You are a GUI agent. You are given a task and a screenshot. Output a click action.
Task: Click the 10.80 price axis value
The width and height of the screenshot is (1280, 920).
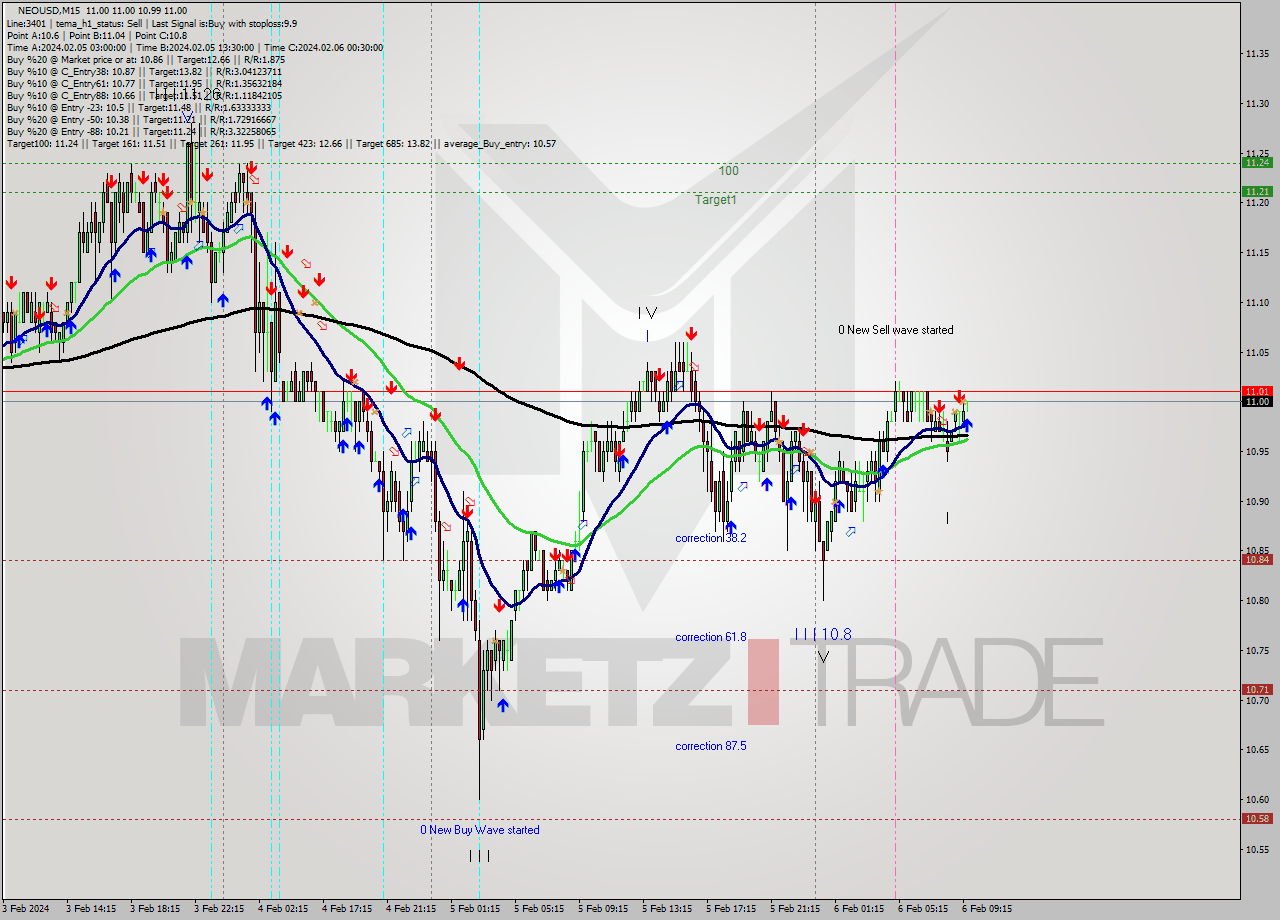click(x=1257, y=600)
